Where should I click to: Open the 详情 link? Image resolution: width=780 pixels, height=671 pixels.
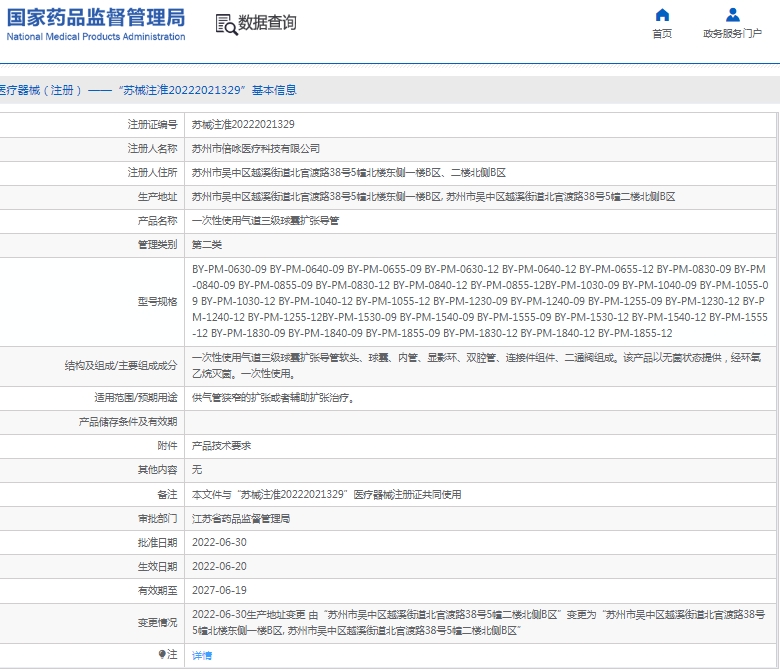click(202, 656)
